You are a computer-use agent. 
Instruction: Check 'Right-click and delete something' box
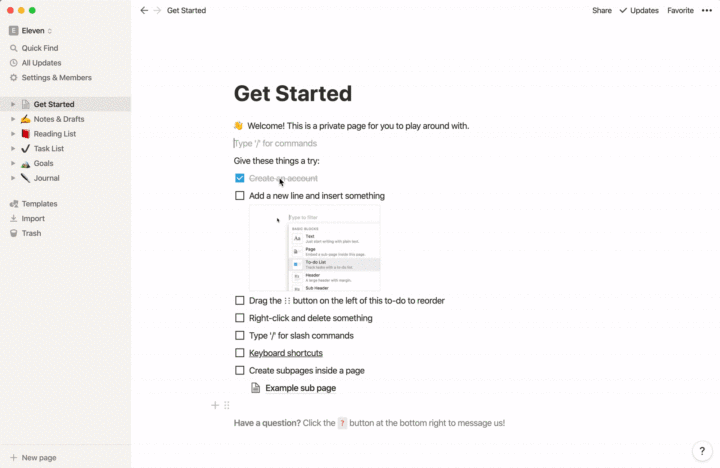click(x=240, y=318)
